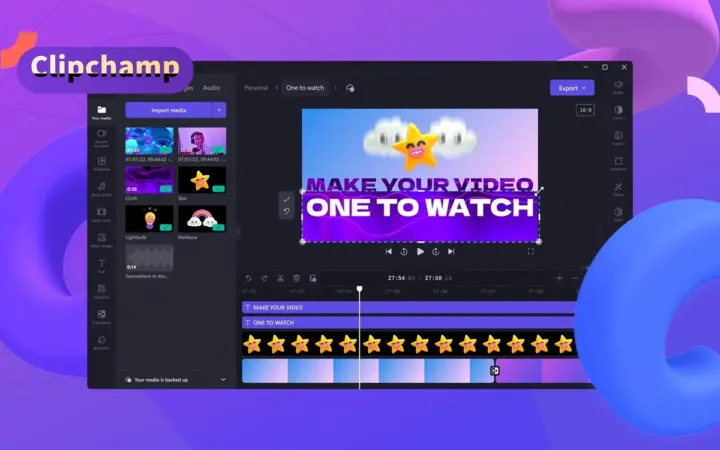Play the video preview
The height and width of the screenshot is (450, 720).
coord(420,252)
